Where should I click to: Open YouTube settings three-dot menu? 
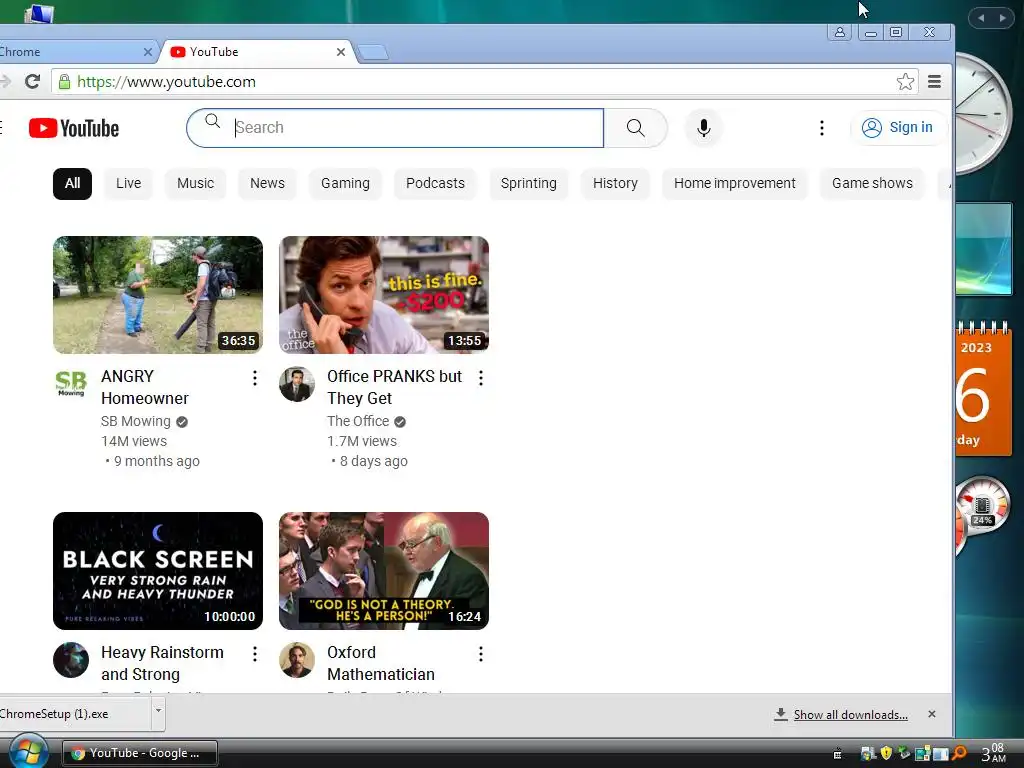(x=822, y=128)
